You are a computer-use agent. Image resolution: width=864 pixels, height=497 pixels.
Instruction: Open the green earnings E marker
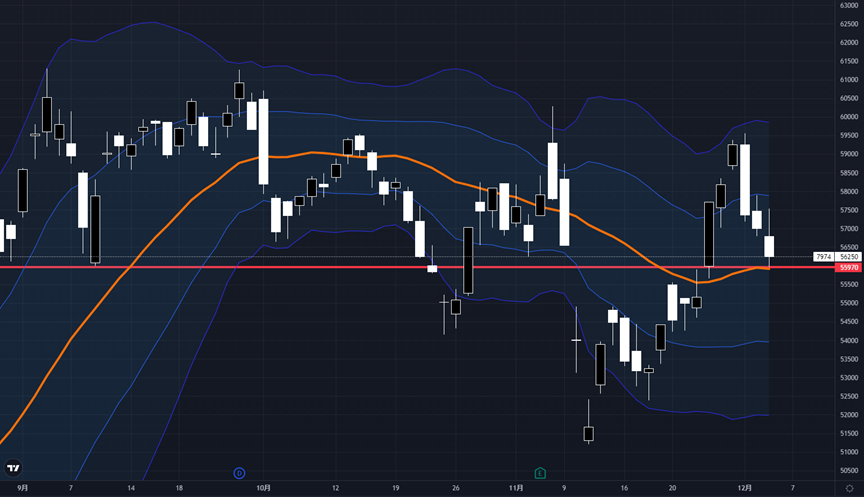[540, 472]
